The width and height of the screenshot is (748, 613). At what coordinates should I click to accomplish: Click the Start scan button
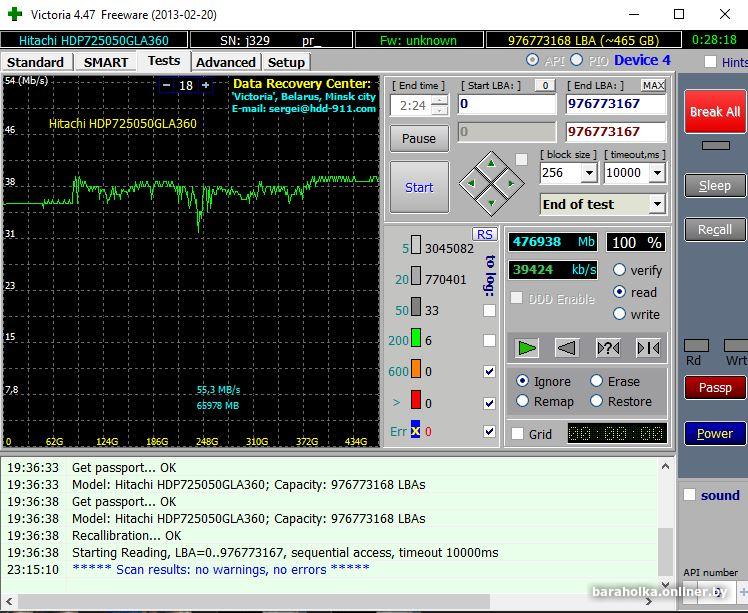click(419, 187)
